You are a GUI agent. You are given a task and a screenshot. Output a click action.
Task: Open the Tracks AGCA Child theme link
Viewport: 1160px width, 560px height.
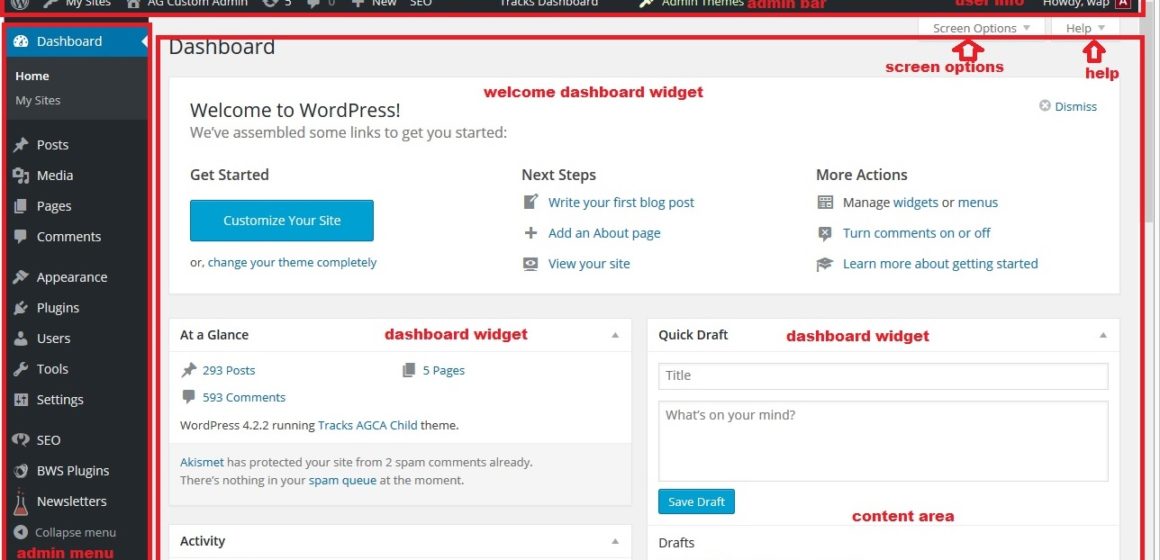pos(368,425)
